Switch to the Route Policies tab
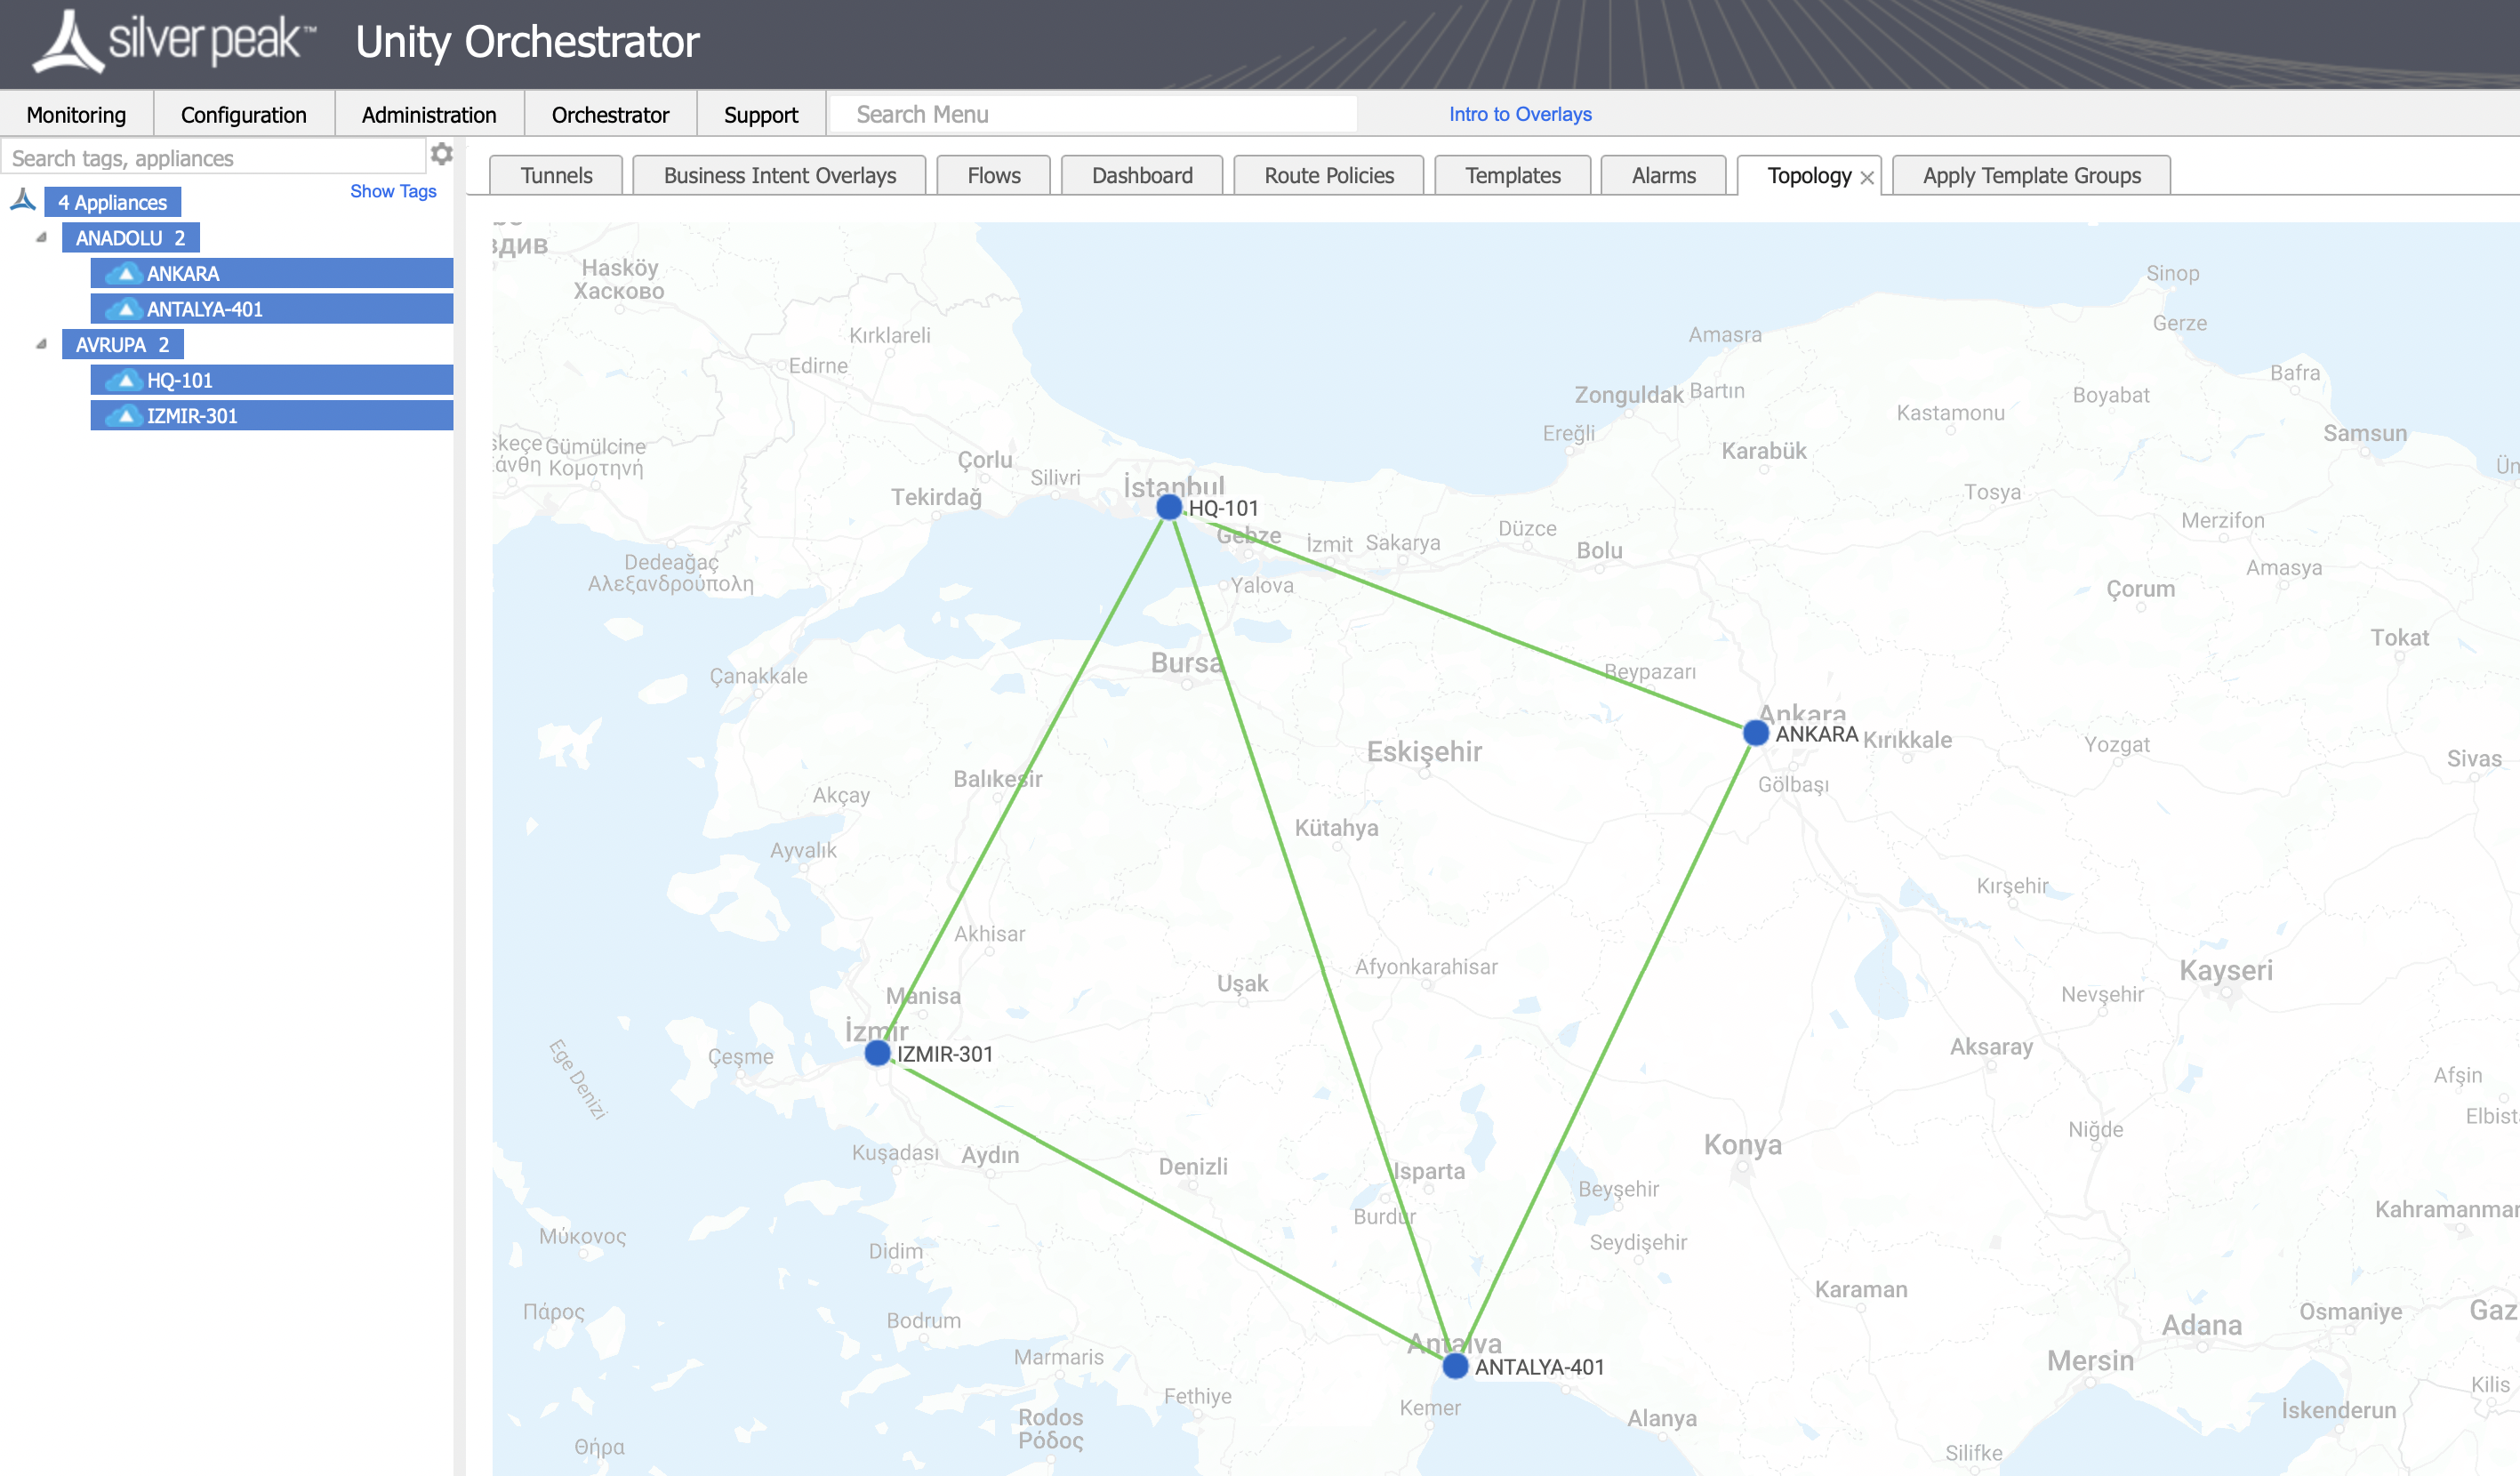 (1328, 175)
